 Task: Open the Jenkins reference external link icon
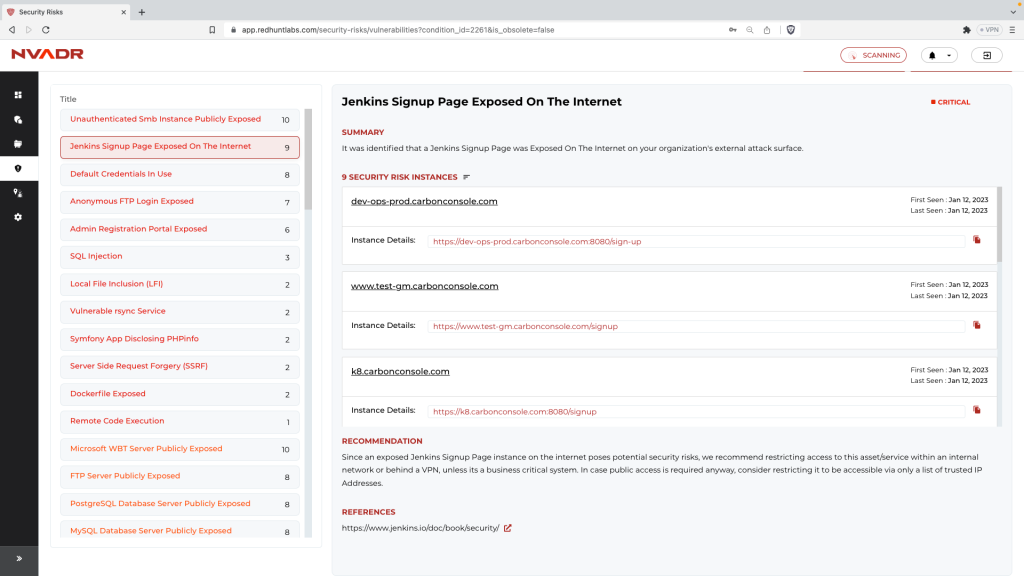click(x=508, y=528)
